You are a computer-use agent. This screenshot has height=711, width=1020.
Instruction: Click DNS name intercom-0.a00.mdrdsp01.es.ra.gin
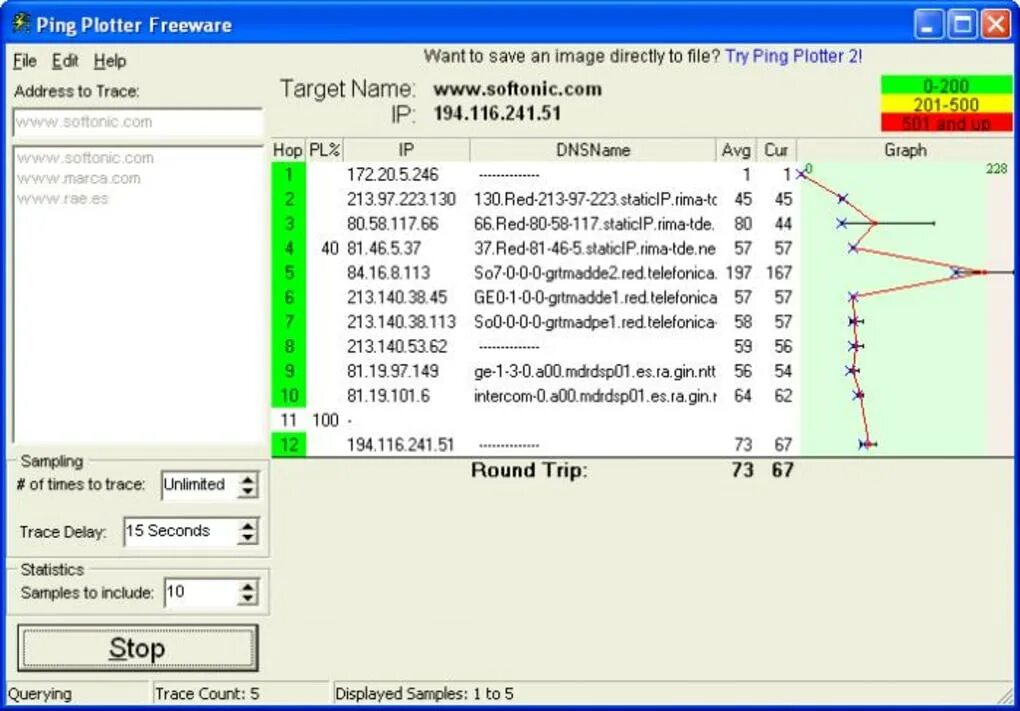click(595, 396)
